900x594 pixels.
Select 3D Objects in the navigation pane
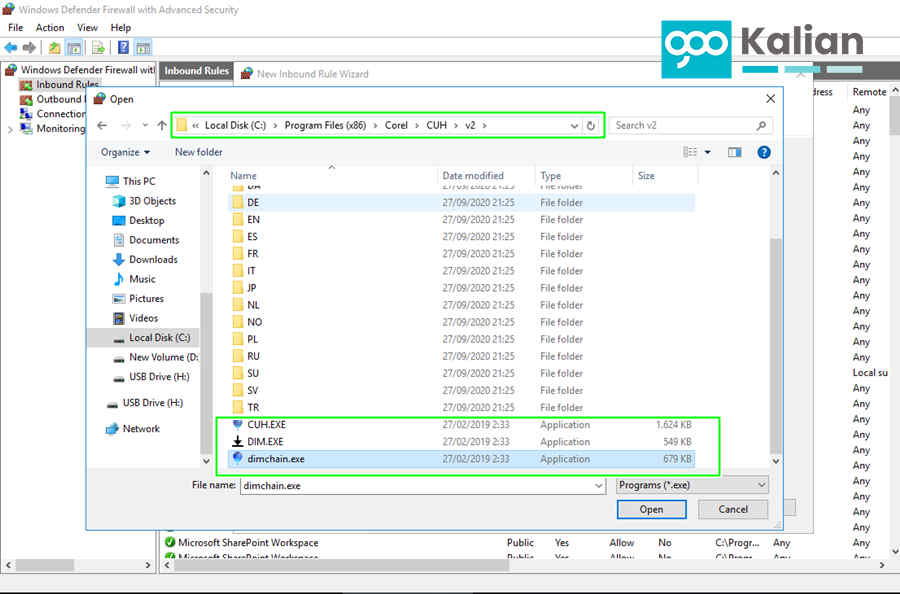(152, 201)
